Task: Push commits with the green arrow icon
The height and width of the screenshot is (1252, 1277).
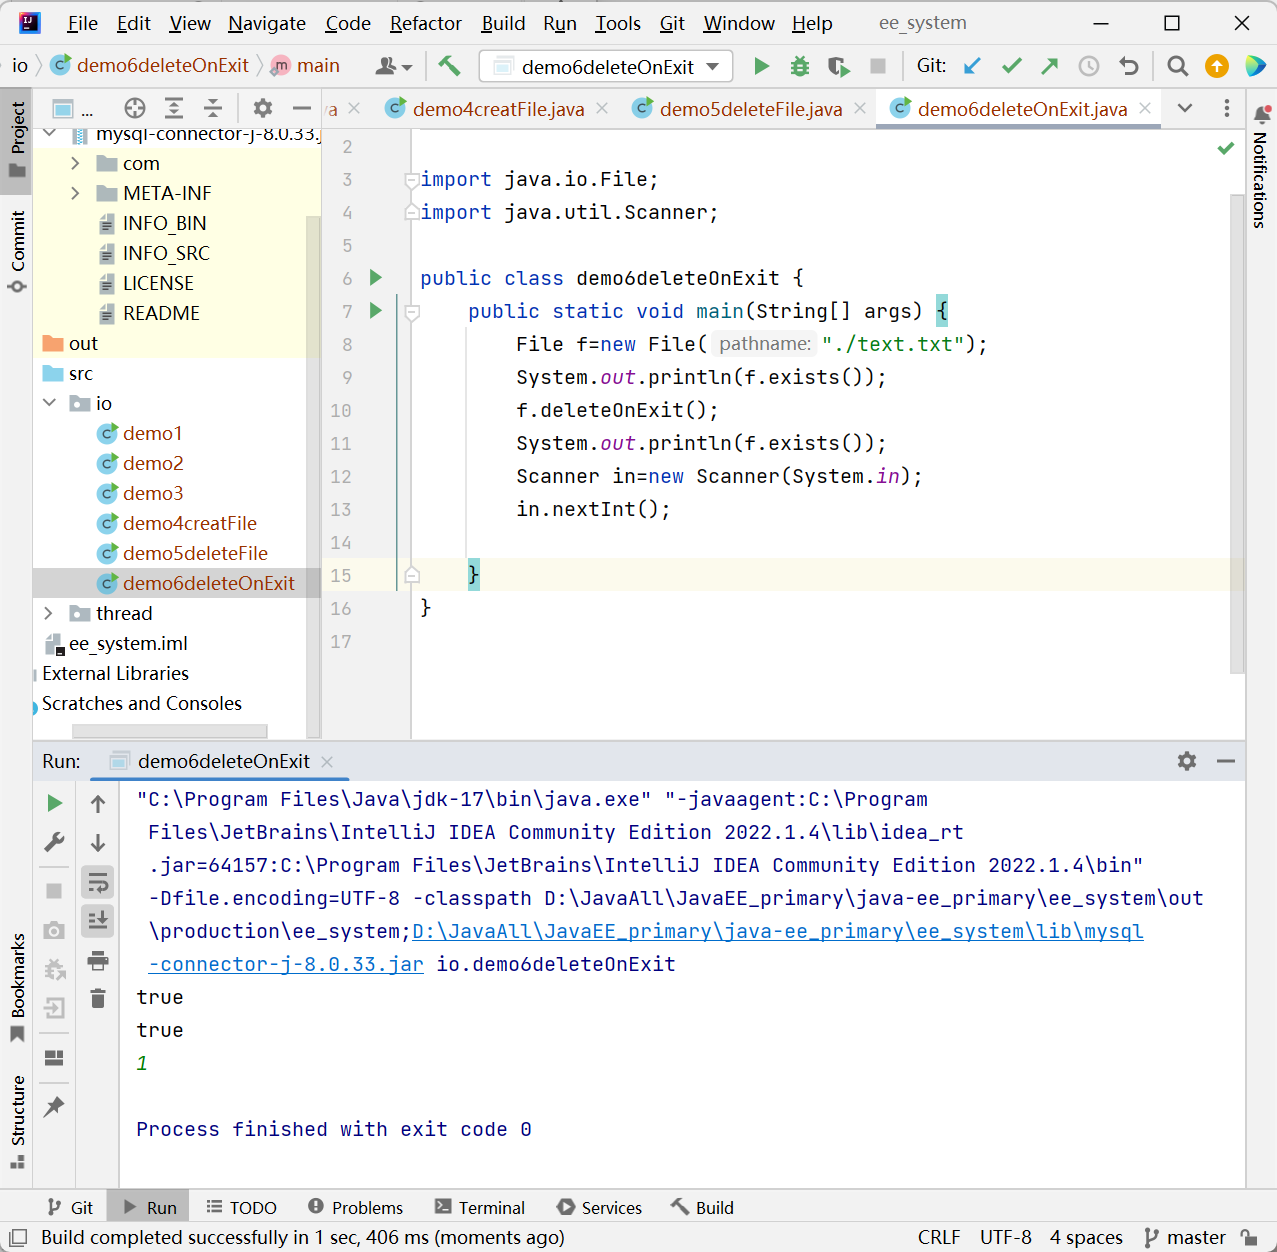Action: pyautogui.click(x=1050, y=66)
